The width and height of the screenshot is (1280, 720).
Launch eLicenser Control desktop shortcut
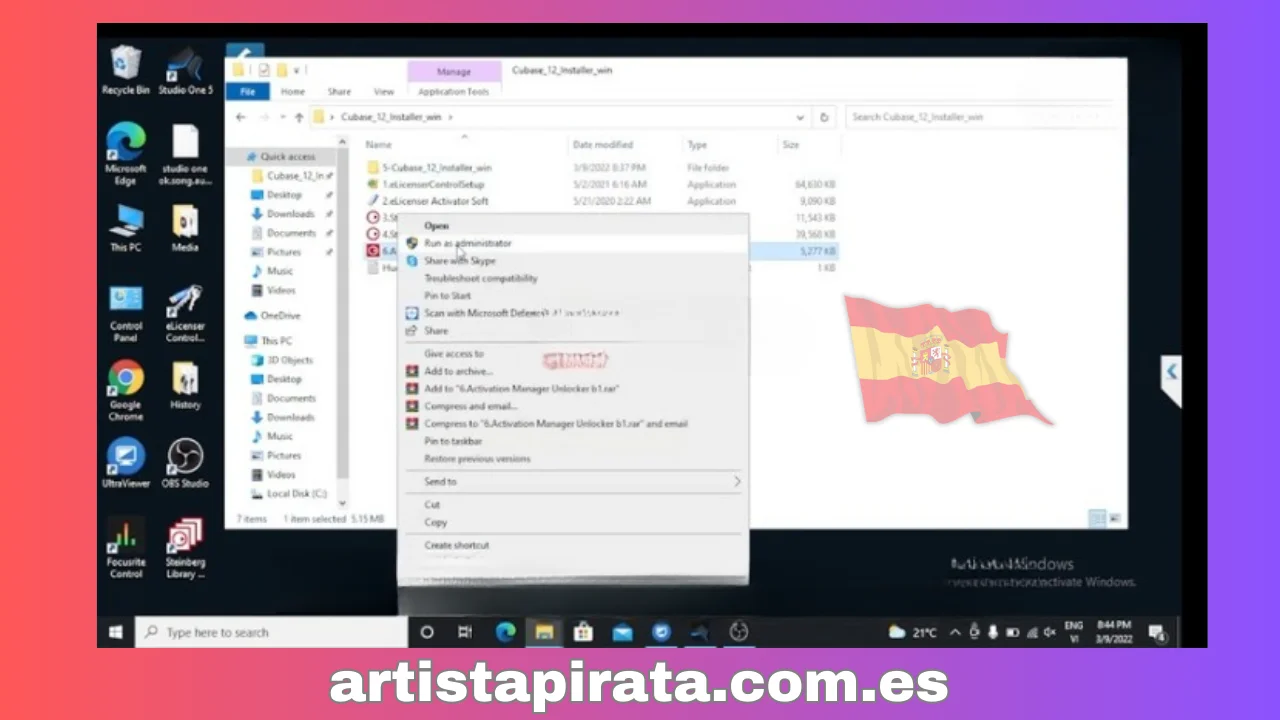click(185, 314)
